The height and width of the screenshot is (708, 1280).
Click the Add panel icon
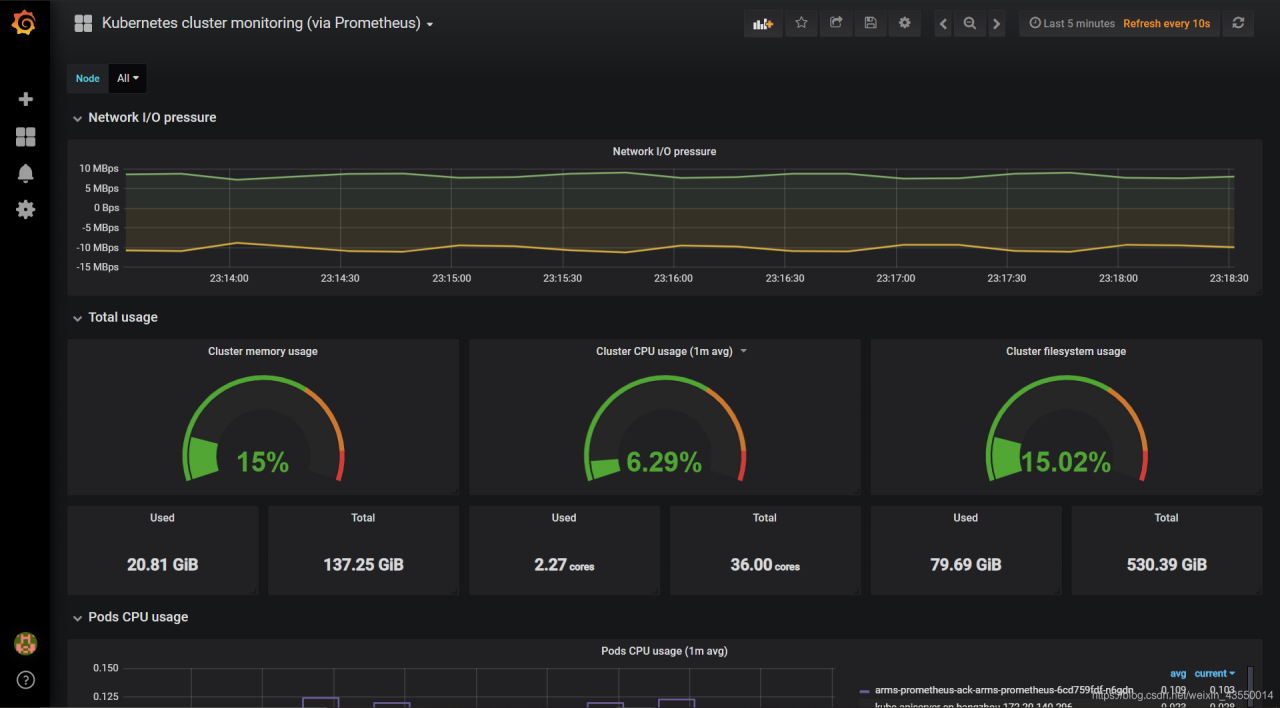coord(763,23)
